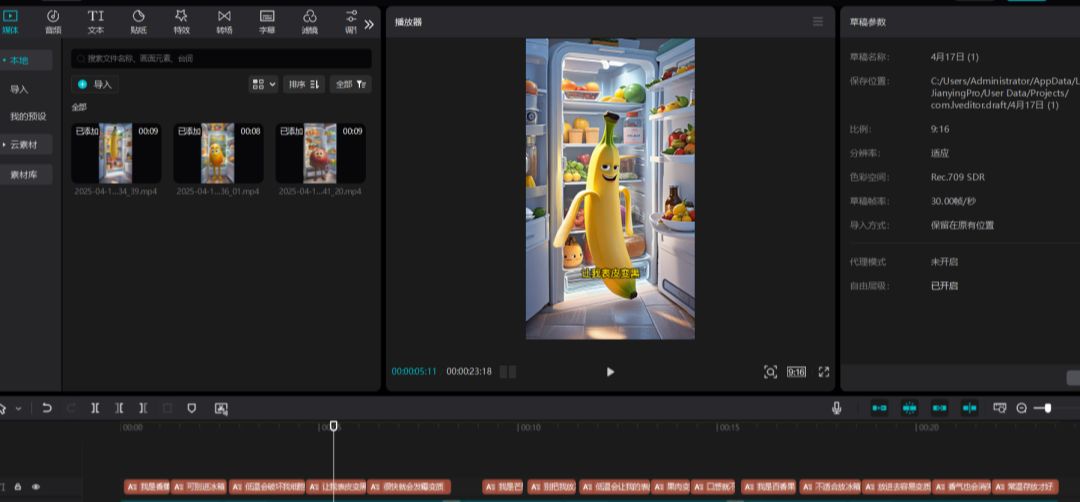
Task: Expand the grid view mode dropdown
Action: click(x=263, y=85)
